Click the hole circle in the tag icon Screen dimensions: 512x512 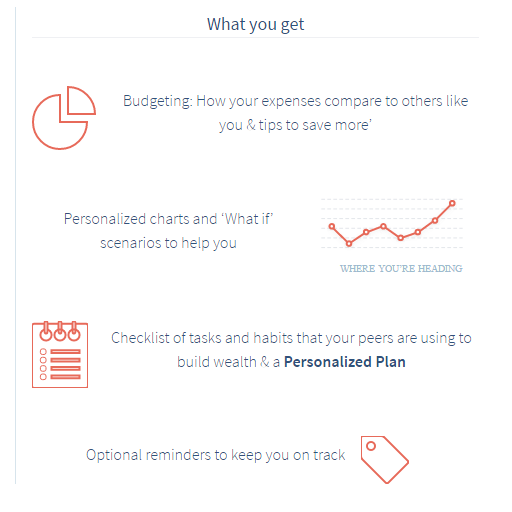point(371,446)
